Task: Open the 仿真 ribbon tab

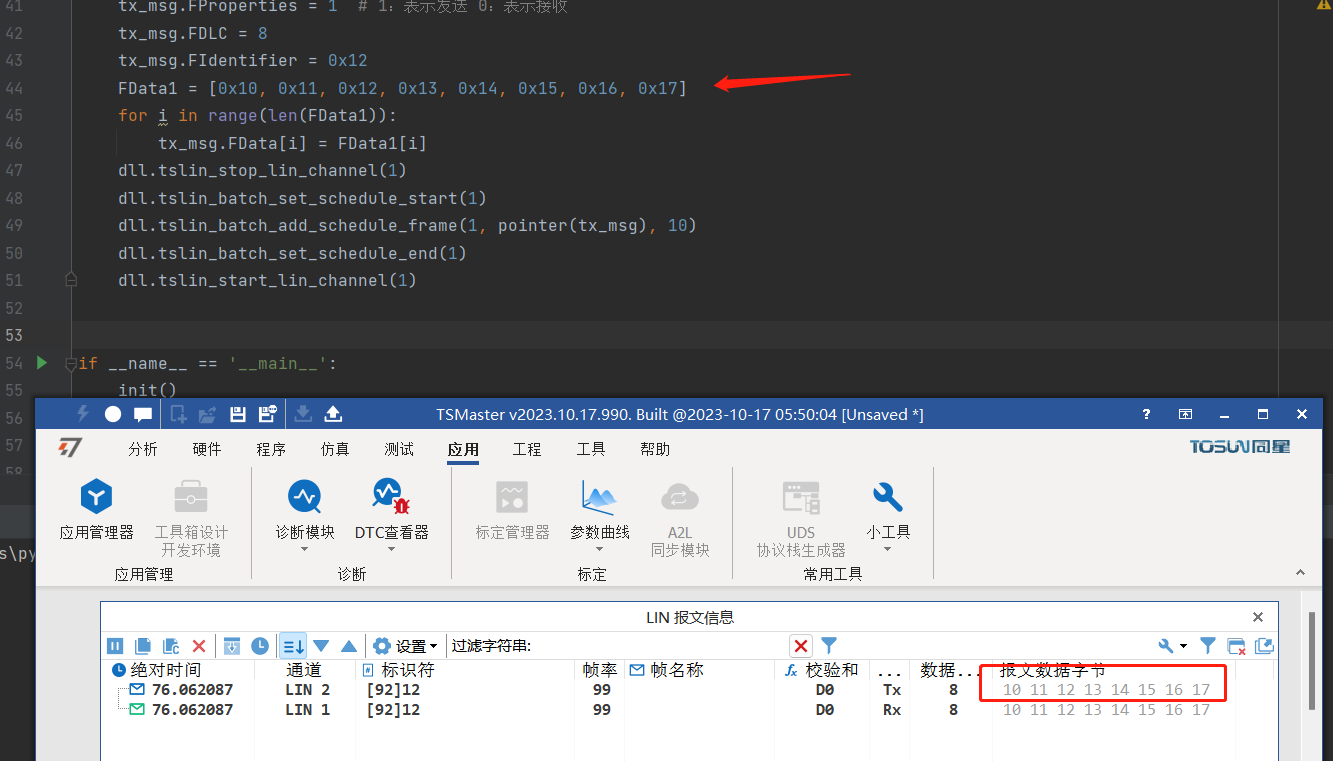Action: click(x=335, y=449)
